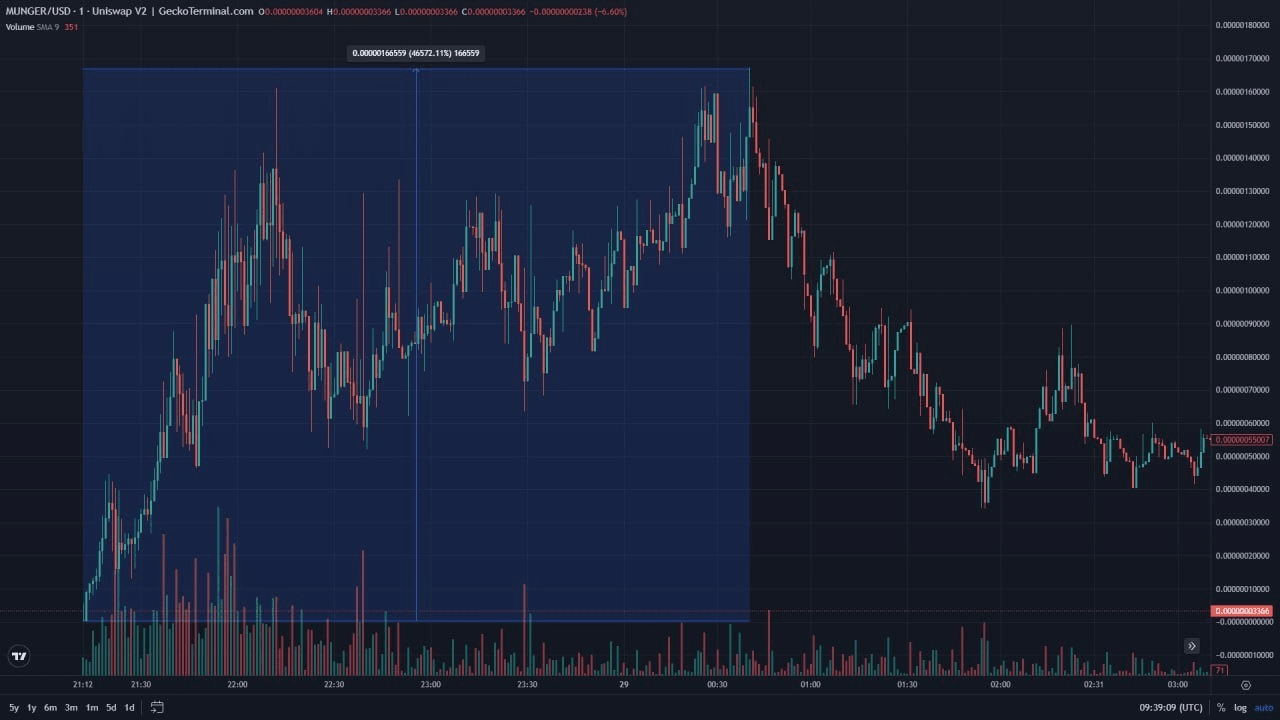This screenshot has height=720, width=1280.
Task: Click the current price label on the price axis
Action: point(1243,440)
